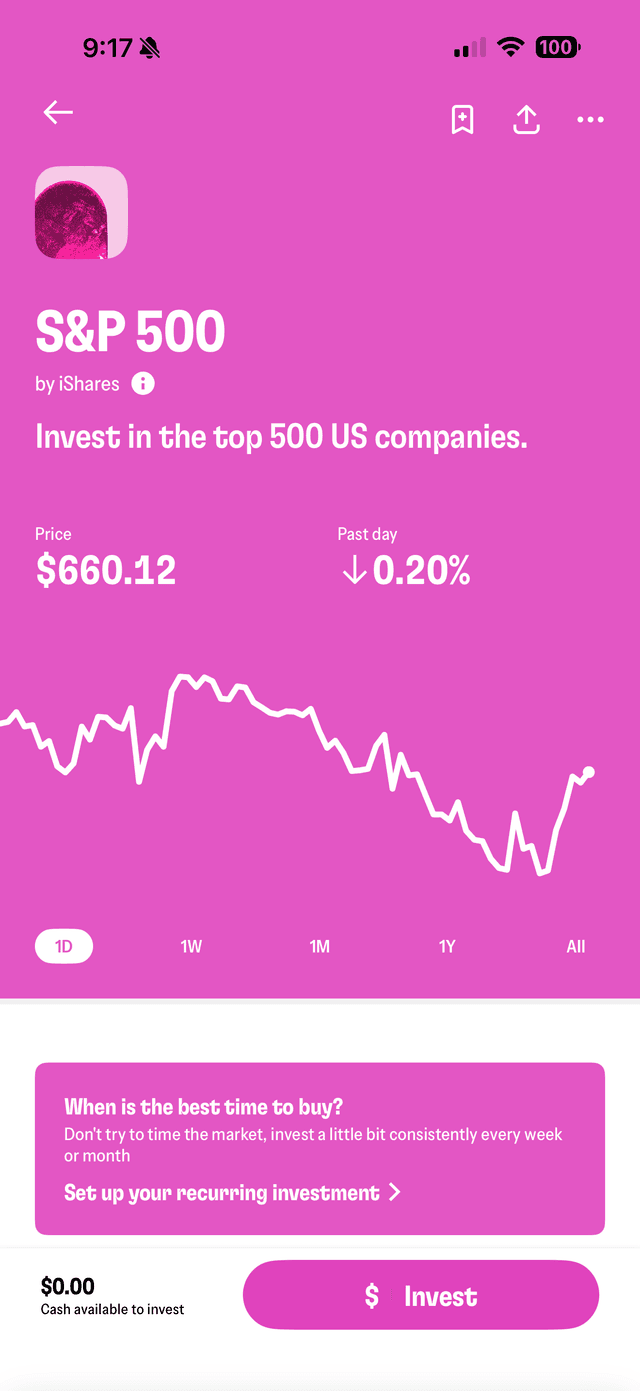Tap the S&P 500 fund logo thumbnail
640x1391 pixels.
pyautogui.click(x=81, y=212)
